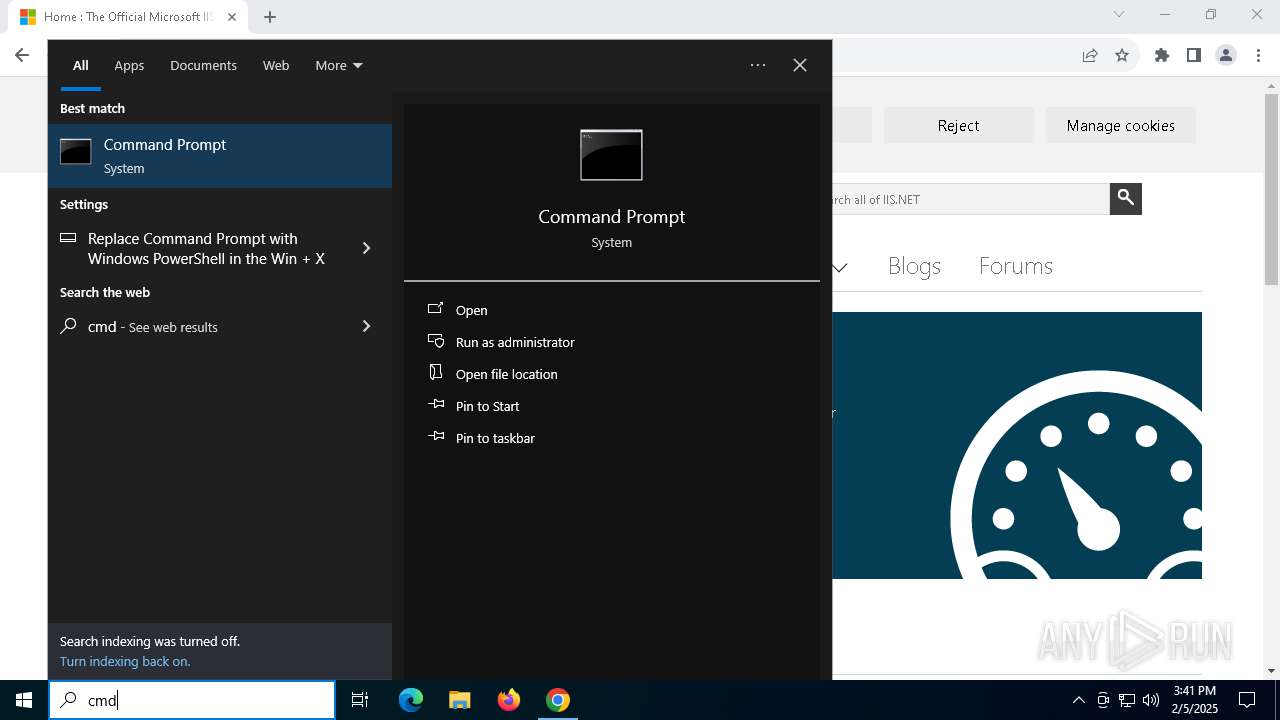This screenshot has height=720, width=1280.
Task: Switch to the Web search tab
Action: (x=276, y=65)
